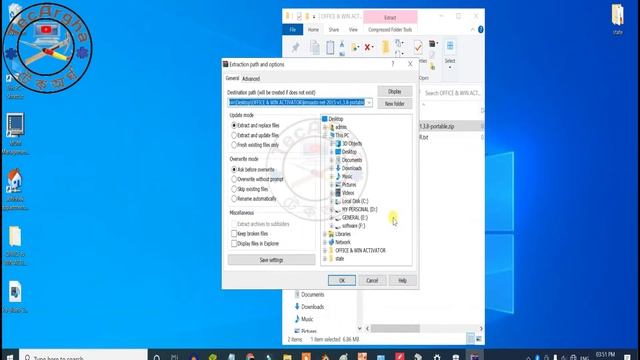
Task: Click New folder icon in Explorer ribbon
Action: (385, 47)
